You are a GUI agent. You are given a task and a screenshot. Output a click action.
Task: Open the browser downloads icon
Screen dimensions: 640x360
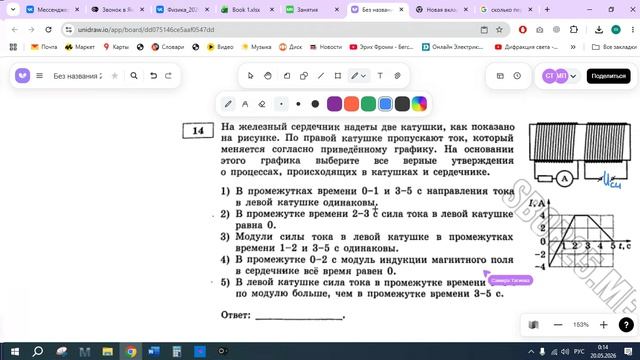(598, 29)
